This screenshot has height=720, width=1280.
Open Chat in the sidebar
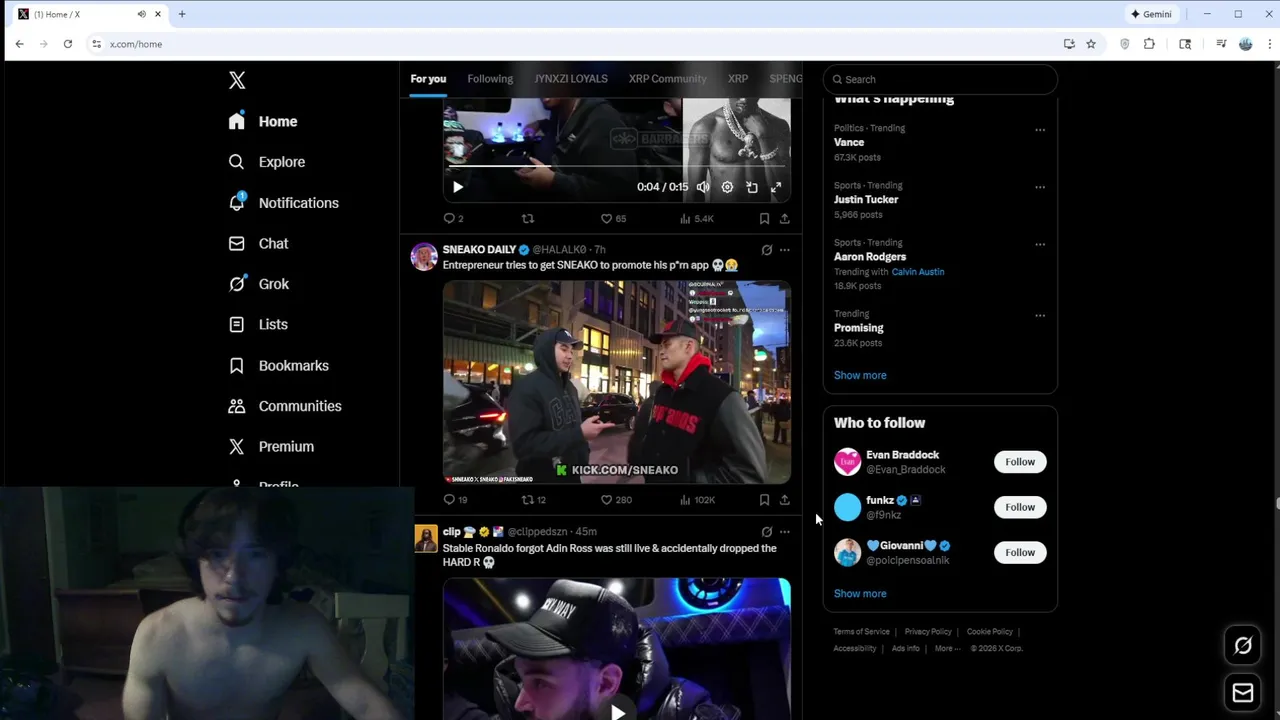tap(258, 244)
